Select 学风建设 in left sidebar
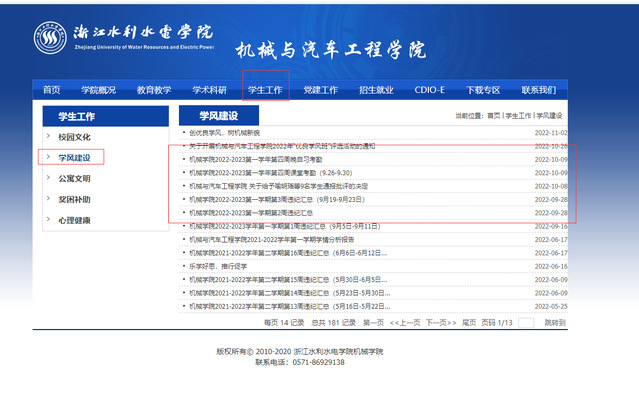The image size is (639, 399). [x=74, y=158]
